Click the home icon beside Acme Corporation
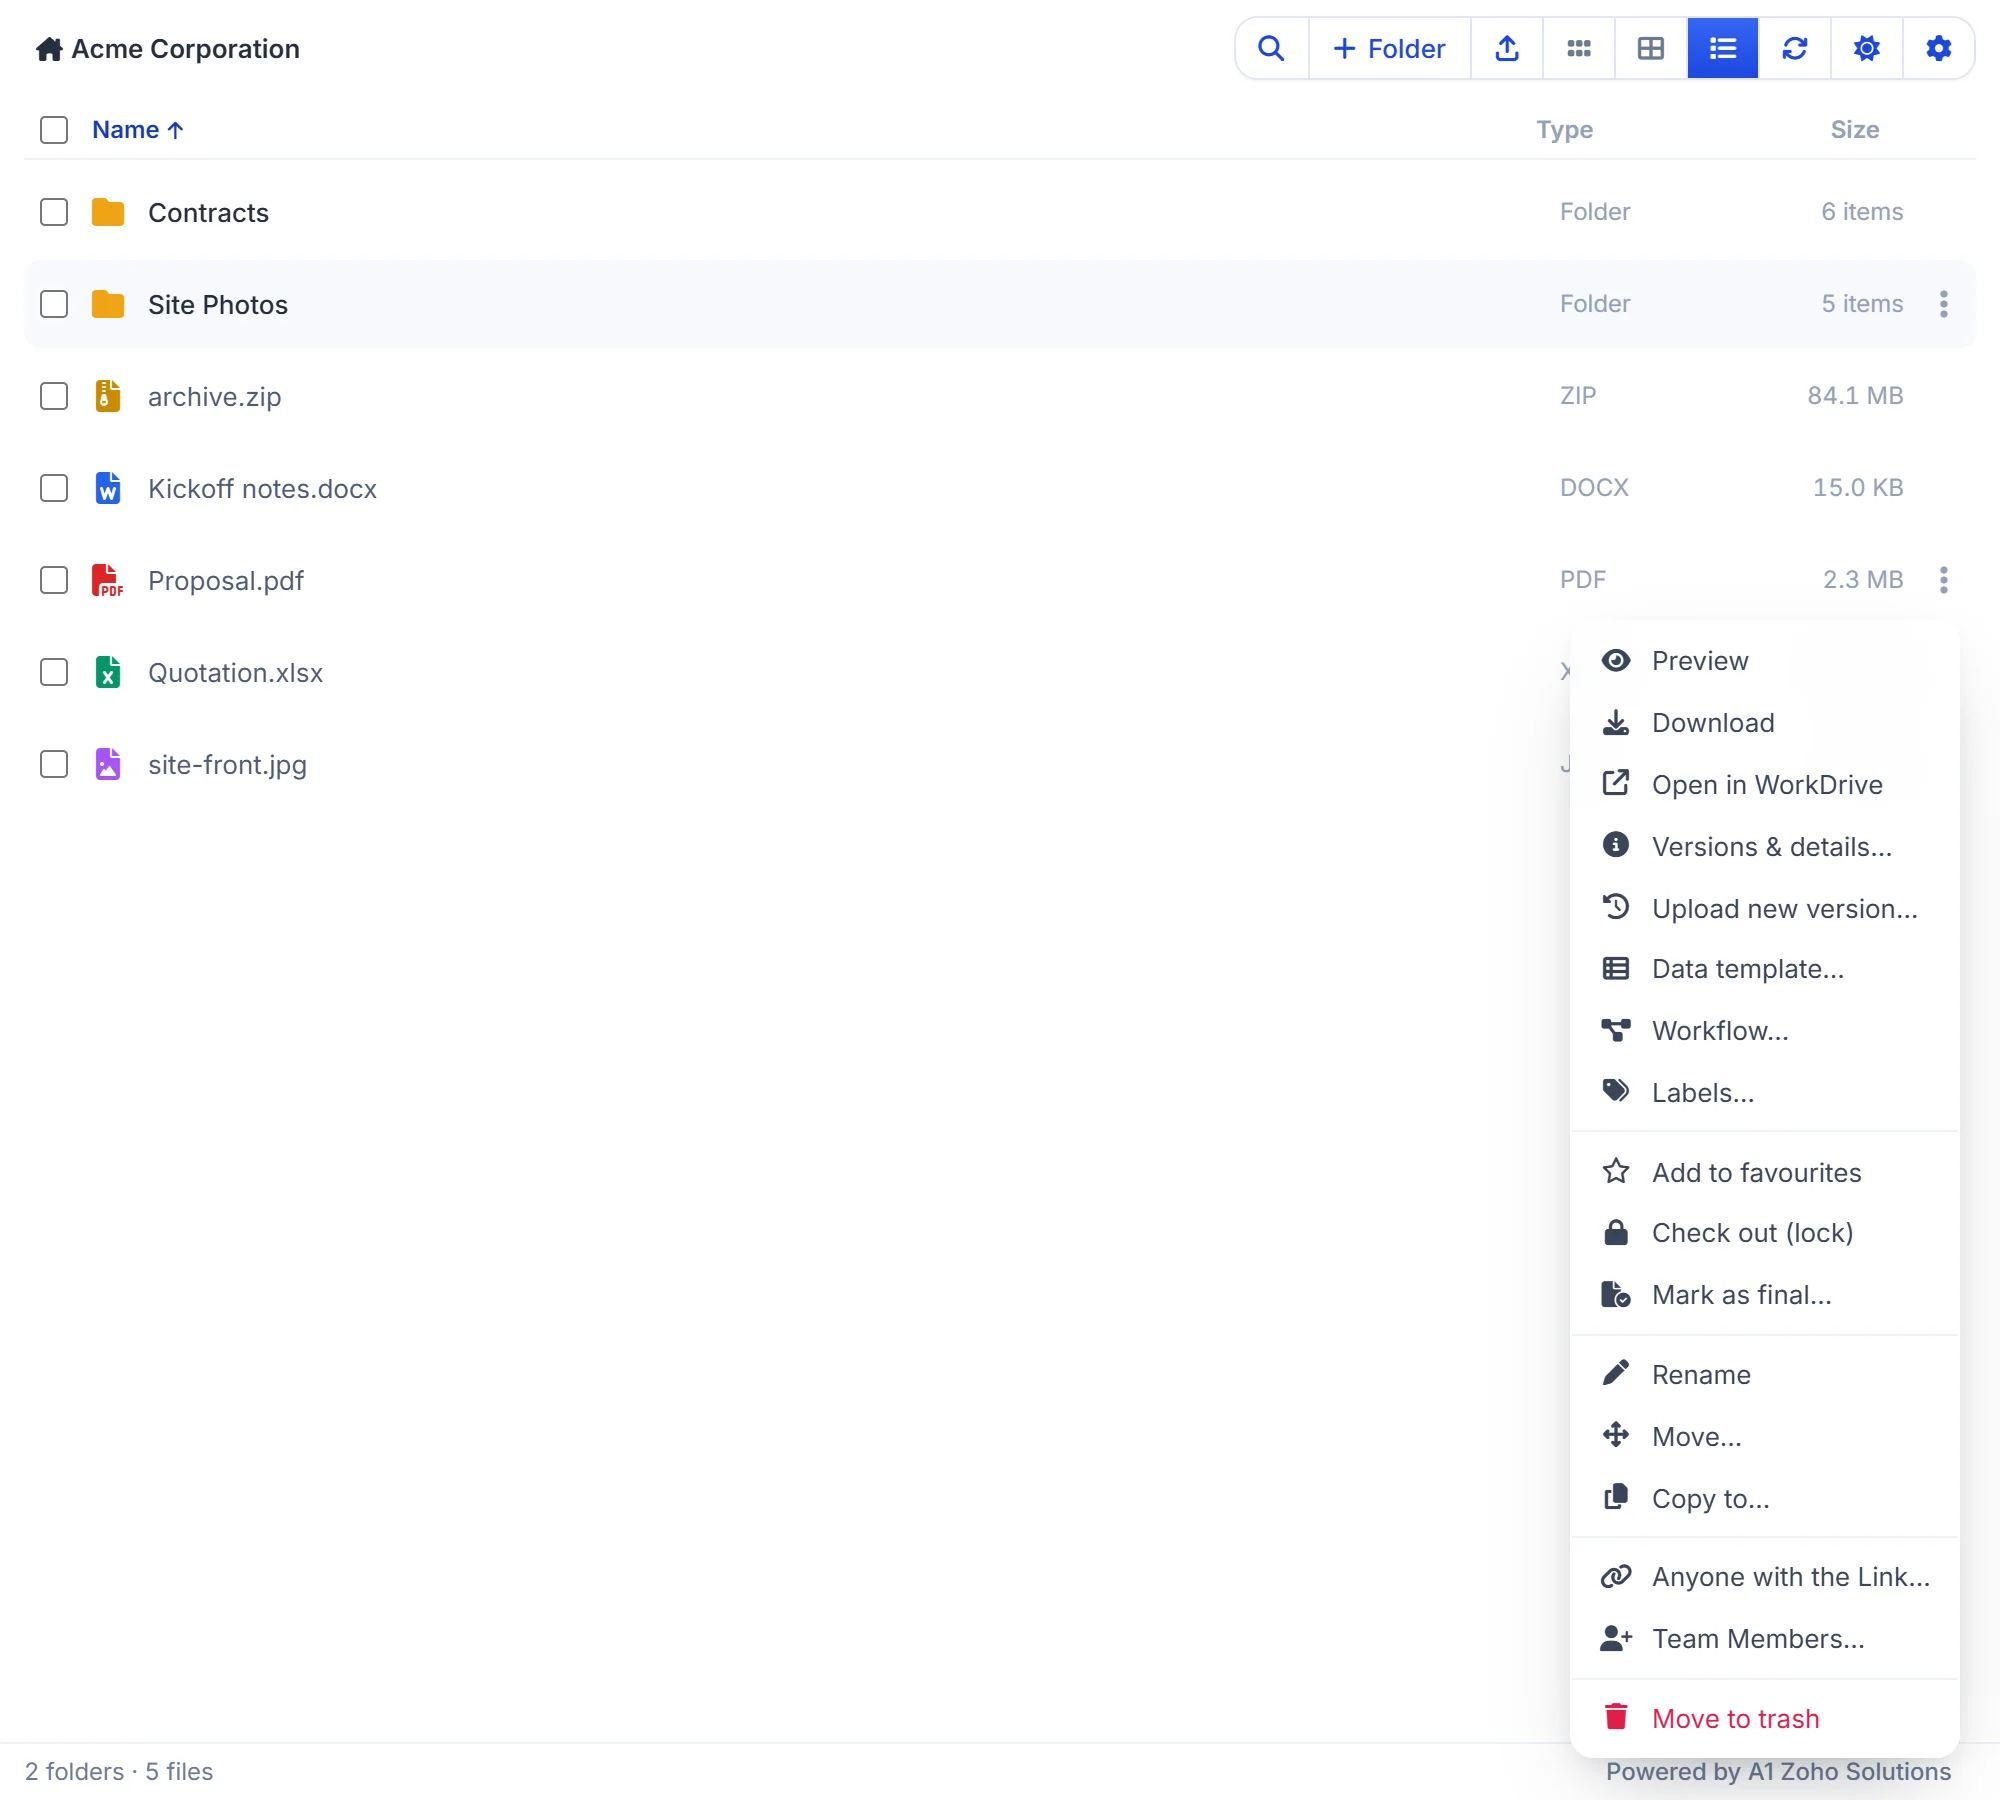The image size is (2000, 1800). [49, 49]
